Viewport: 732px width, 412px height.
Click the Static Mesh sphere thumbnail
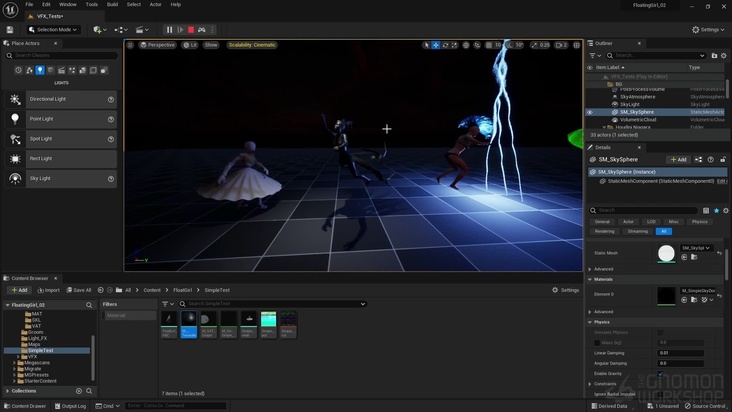coord(666,254)
